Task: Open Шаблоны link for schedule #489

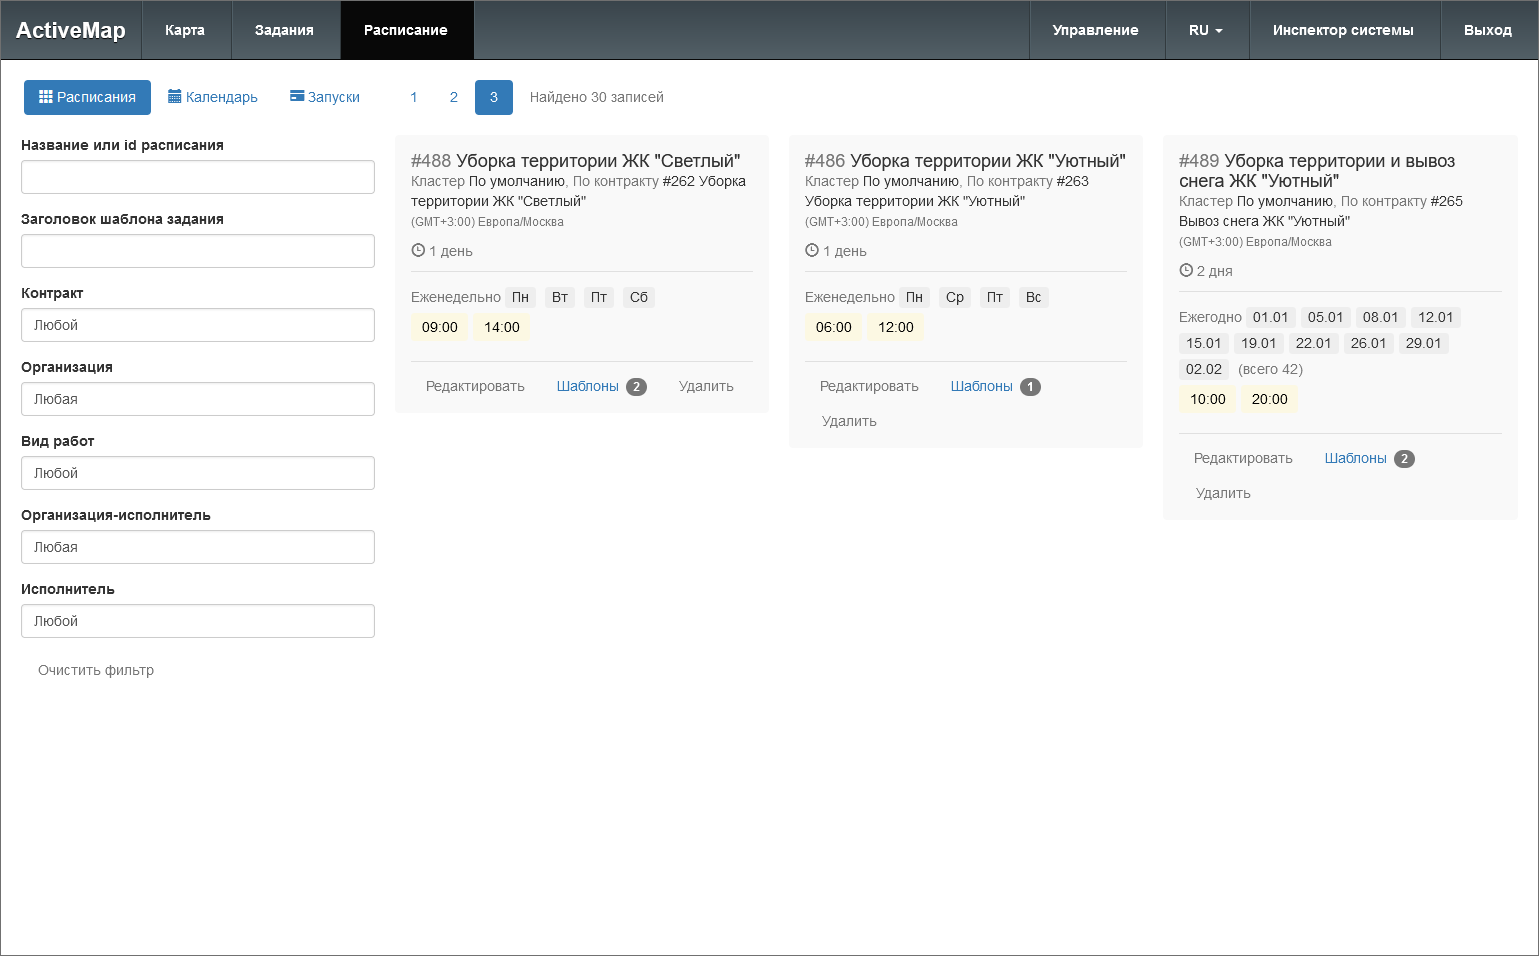Action: 1355,458
